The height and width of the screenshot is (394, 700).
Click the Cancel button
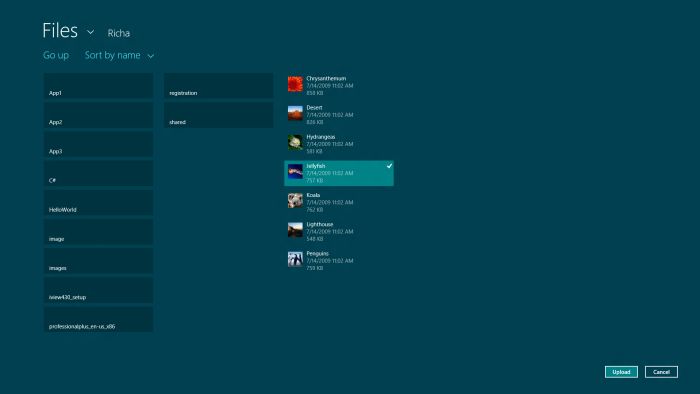[661, 372]
